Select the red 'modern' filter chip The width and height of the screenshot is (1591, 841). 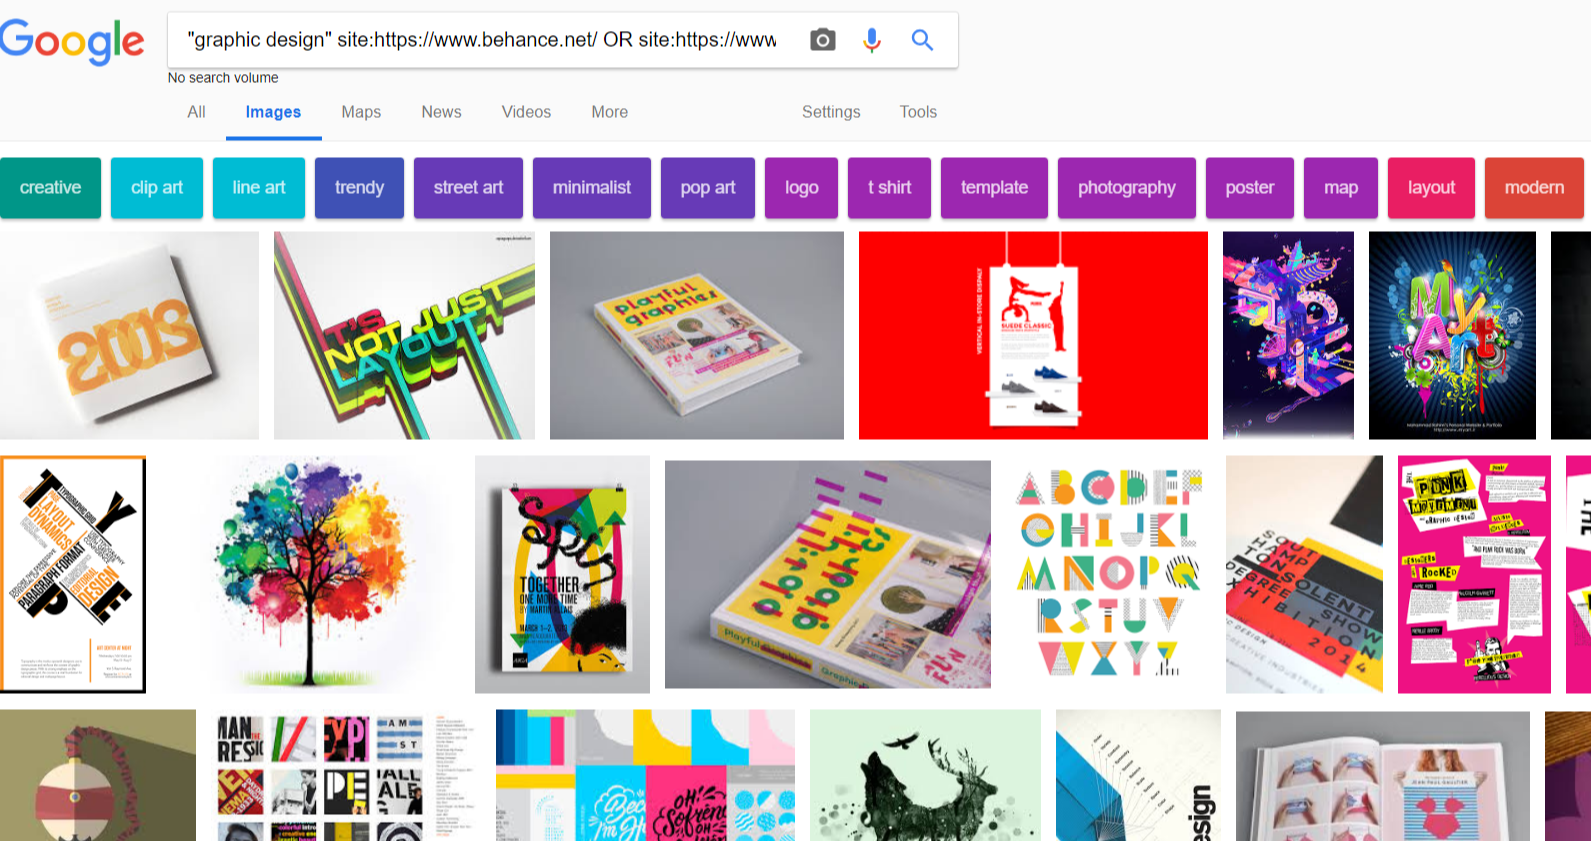point(1534,188)
